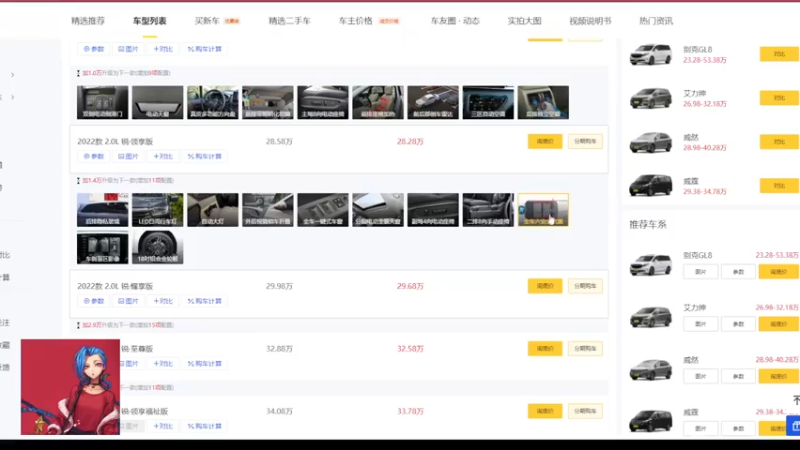
Task: Click 询底价 for recommended 别克GL8
Action: point(779,272)
